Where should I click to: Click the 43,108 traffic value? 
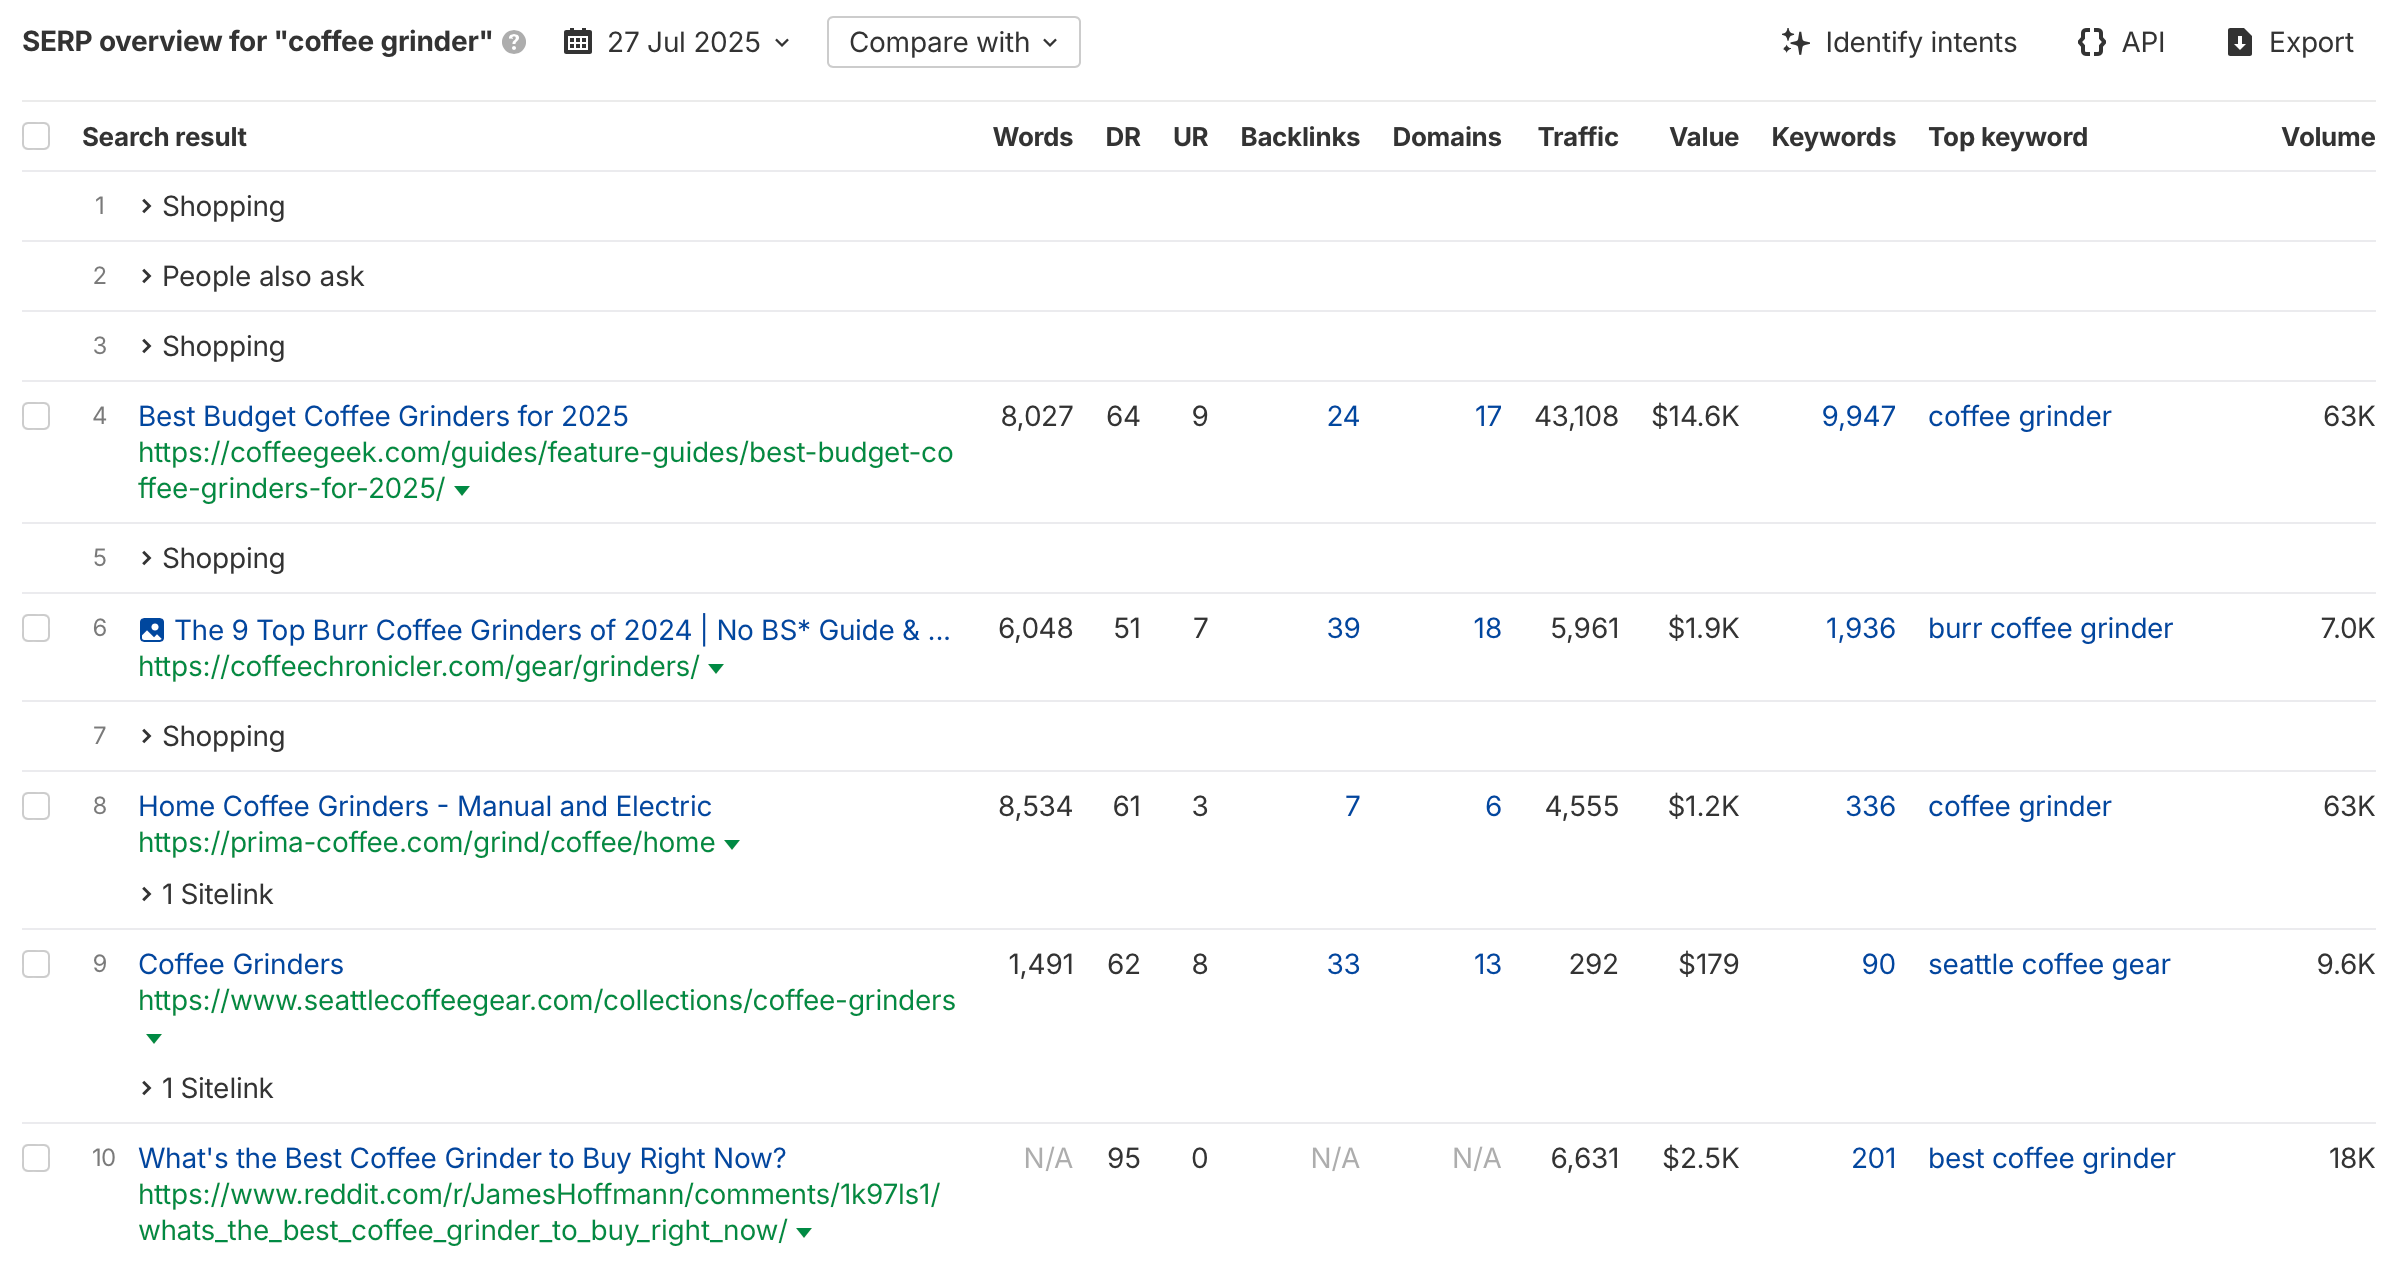pos(1576,416)
